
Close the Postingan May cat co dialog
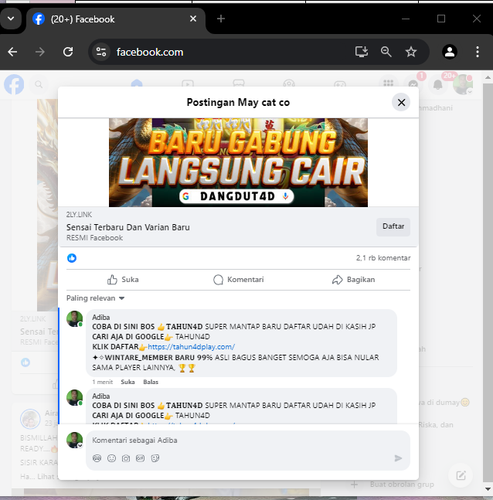pos(401,102)
